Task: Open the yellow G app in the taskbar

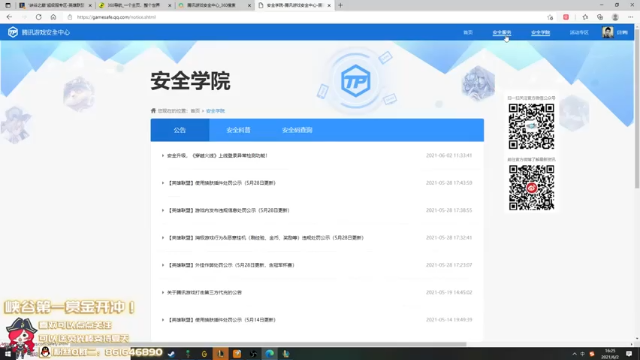Action: click(x=204, y=354)
